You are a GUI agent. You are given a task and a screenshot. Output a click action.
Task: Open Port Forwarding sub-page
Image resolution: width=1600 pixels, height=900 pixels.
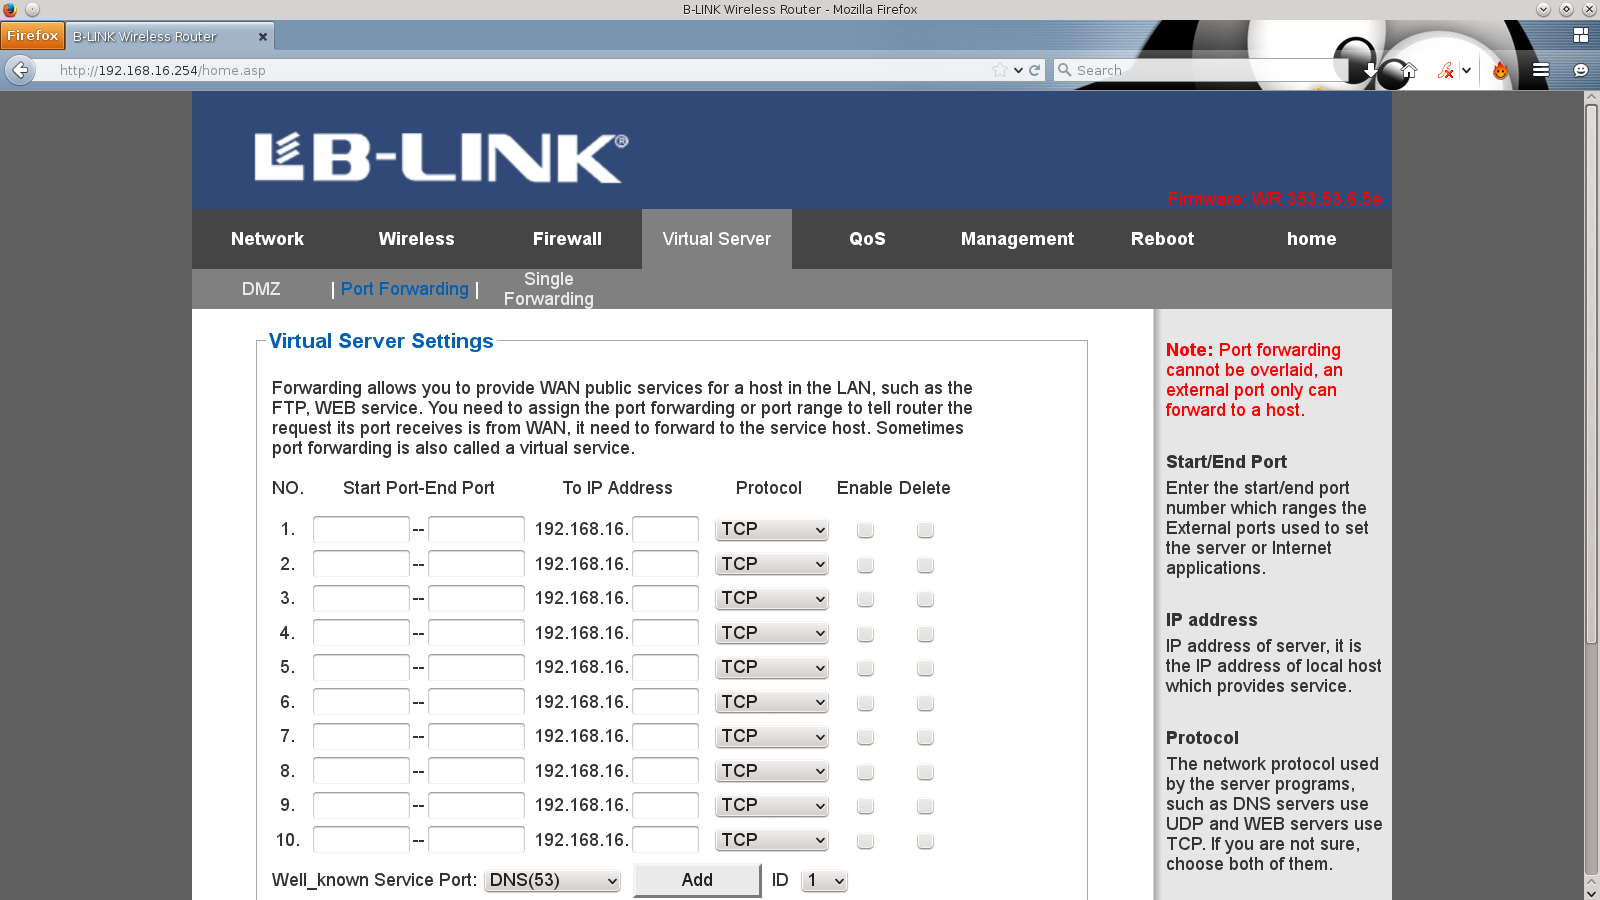point(404,289)
